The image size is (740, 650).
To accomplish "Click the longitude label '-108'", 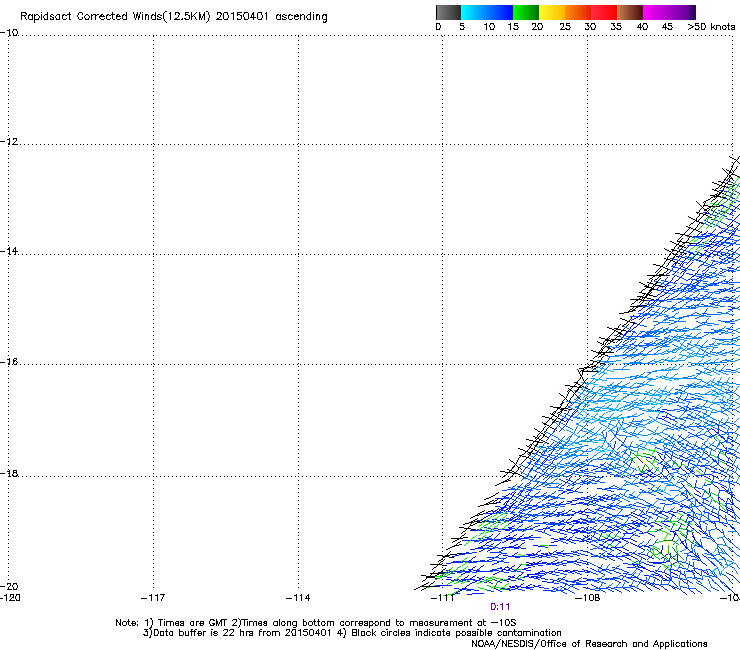I will (588, 598).
